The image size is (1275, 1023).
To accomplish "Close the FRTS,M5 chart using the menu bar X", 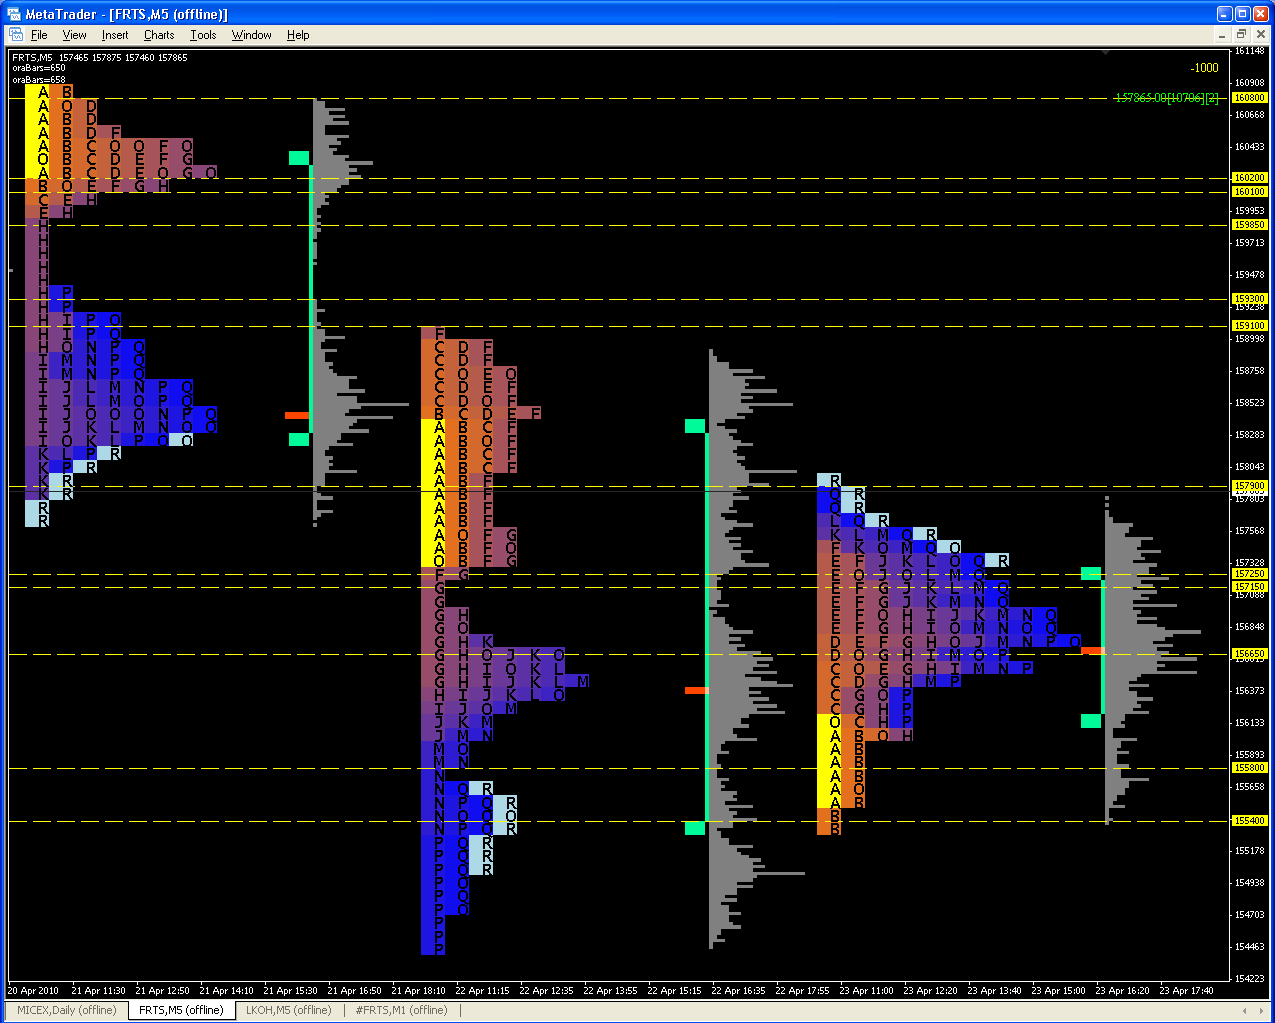I will 1261,35.
